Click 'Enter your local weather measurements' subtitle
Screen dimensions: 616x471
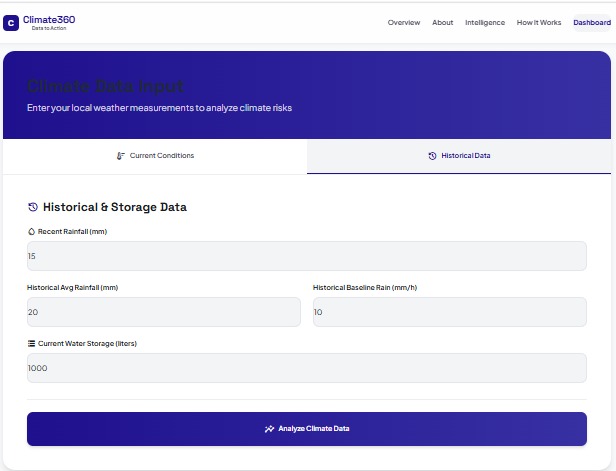(x=160, y=108)
